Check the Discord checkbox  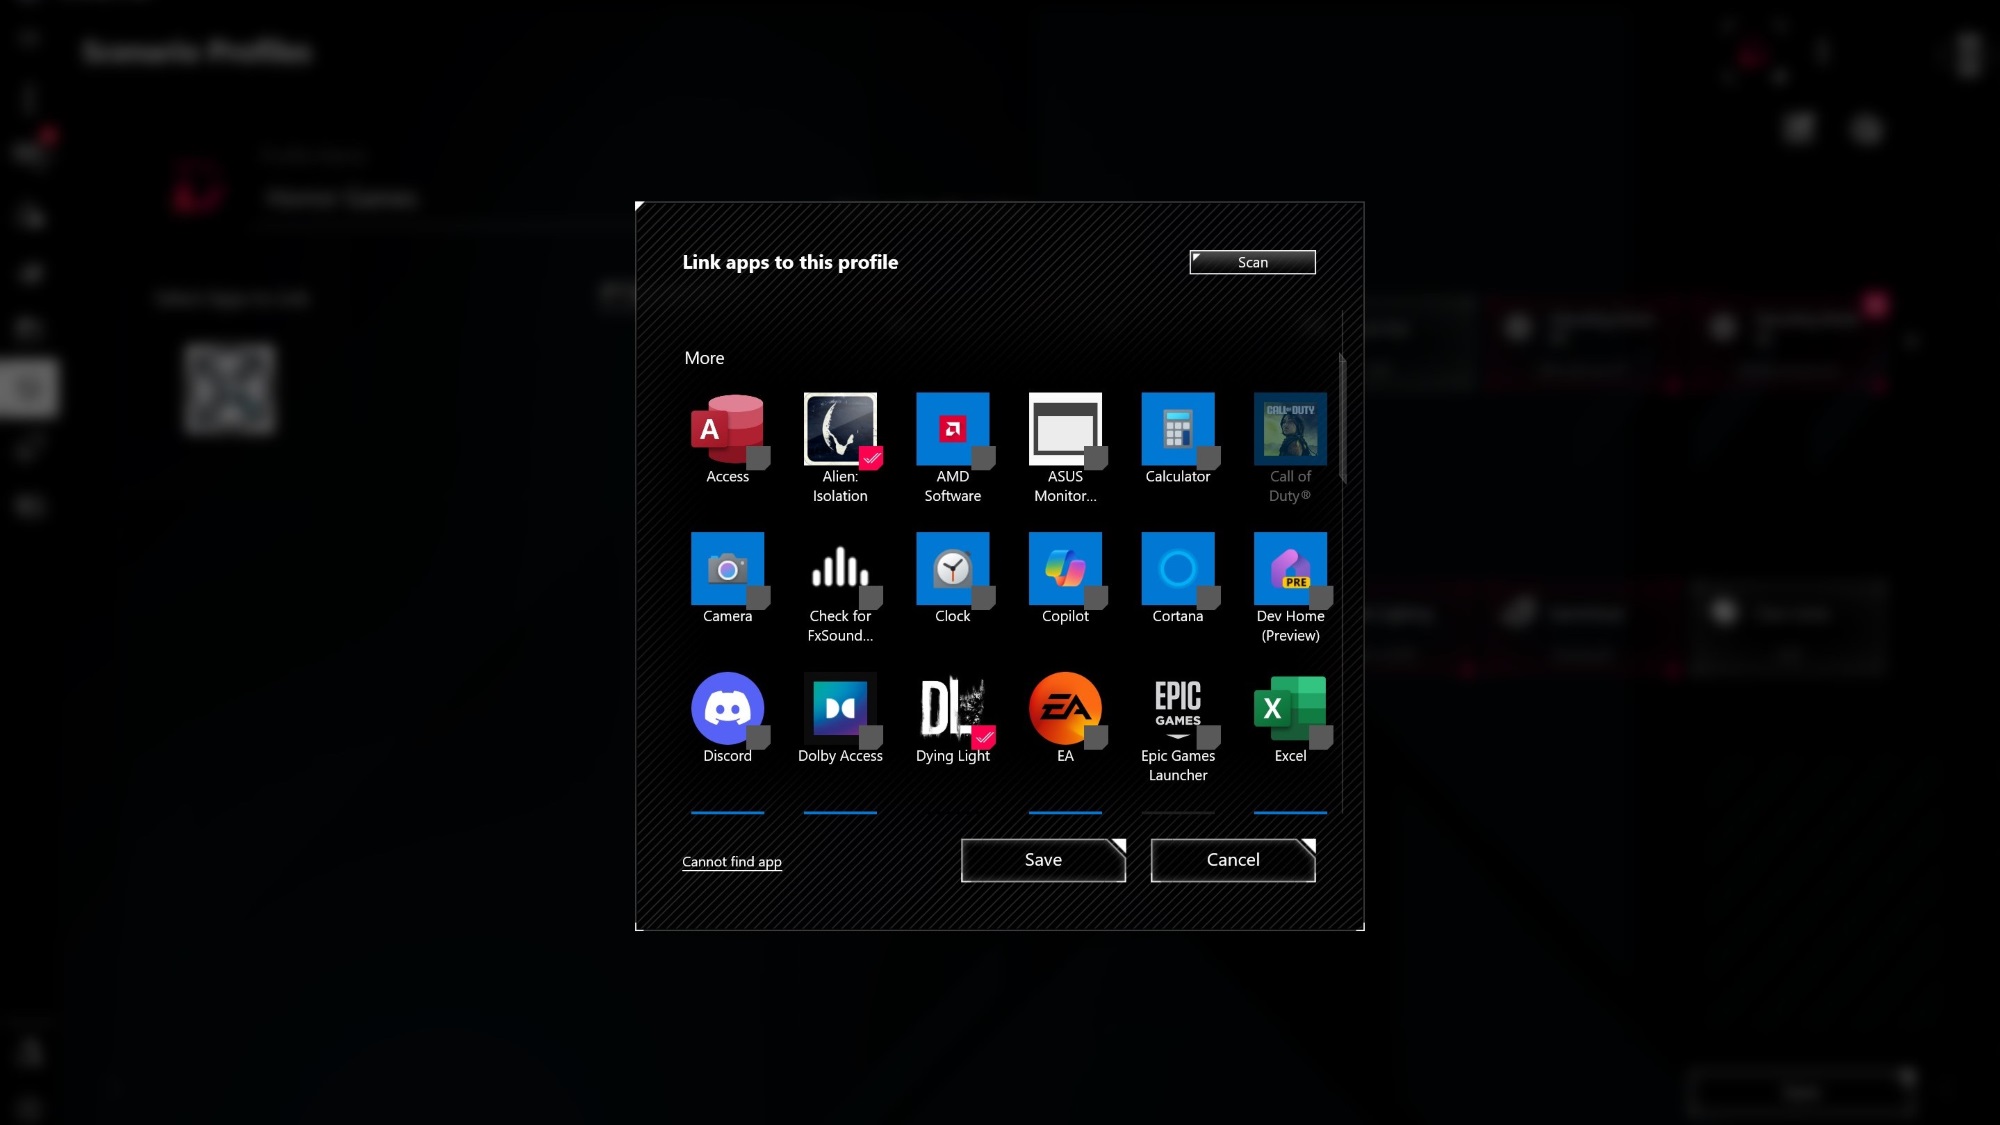759,738
